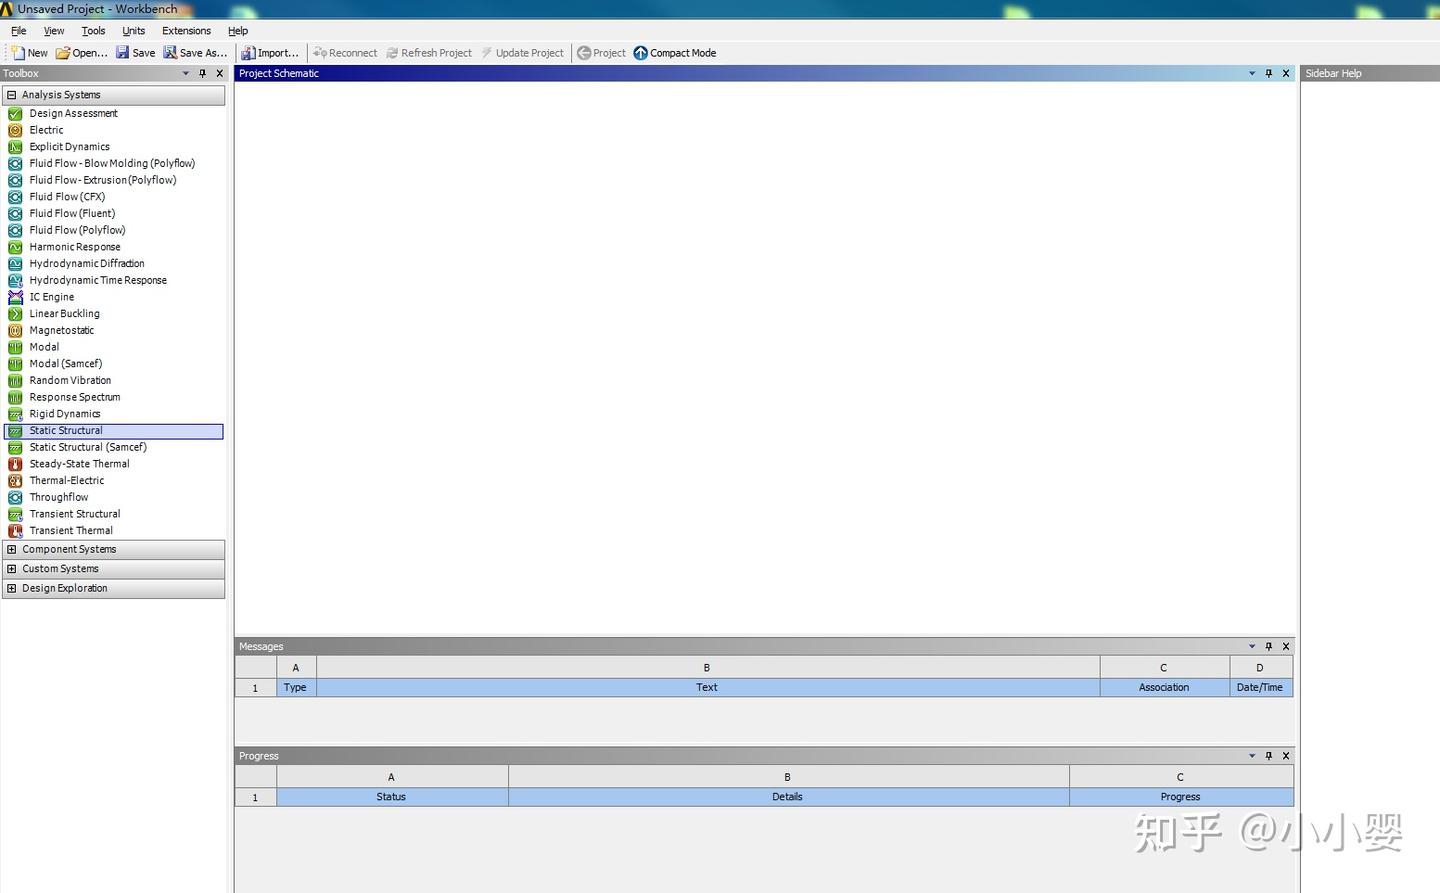Image resolution: width=1440 pixels, height=893 pixels.
Task: Click the Save toolbar button
Action: [136, 53]
